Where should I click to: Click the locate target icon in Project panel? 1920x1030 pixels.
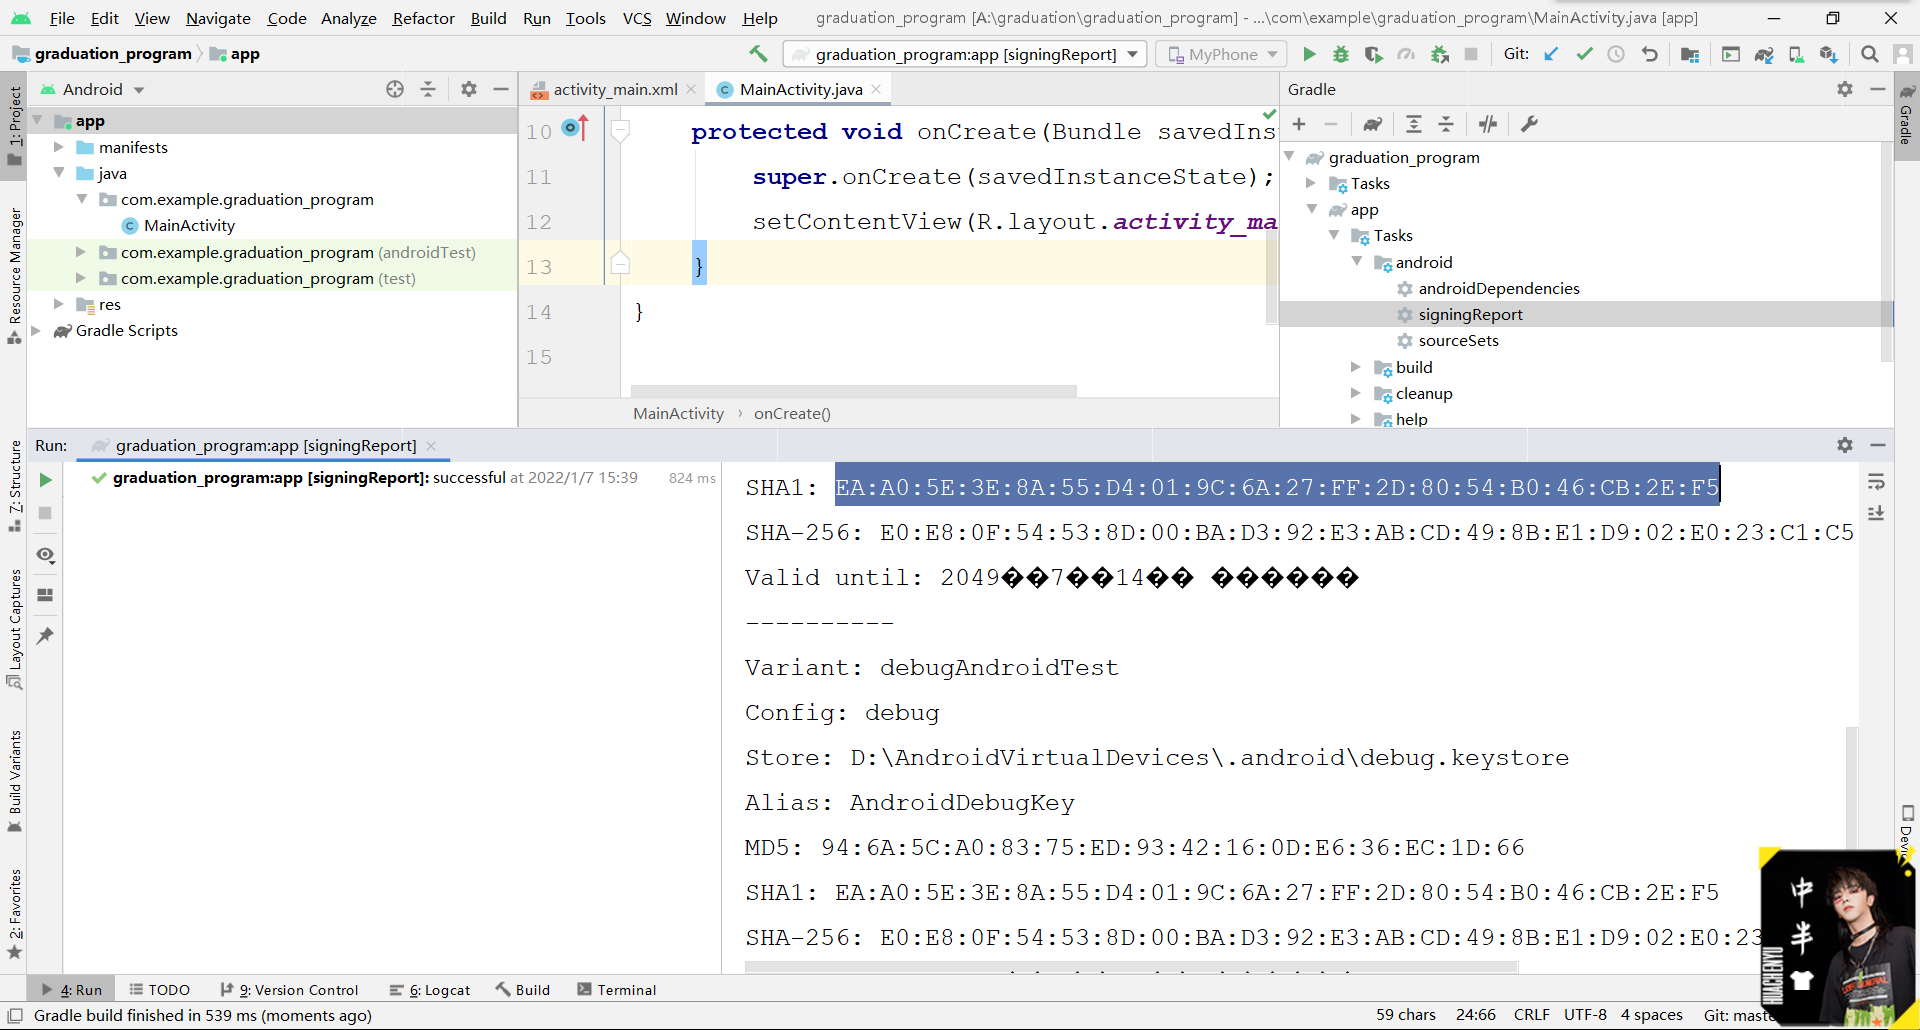click(395, 89)
